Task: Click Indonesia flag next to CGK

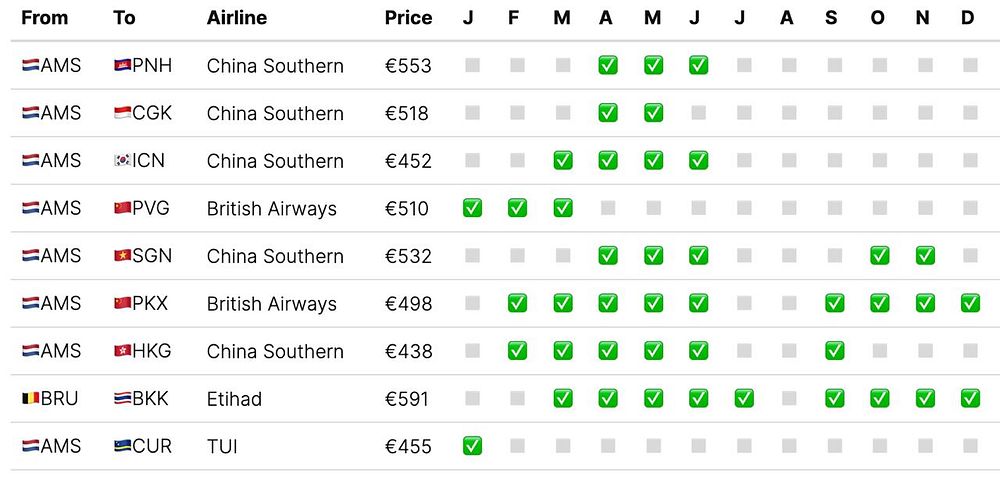Action: tap(123, 113)
